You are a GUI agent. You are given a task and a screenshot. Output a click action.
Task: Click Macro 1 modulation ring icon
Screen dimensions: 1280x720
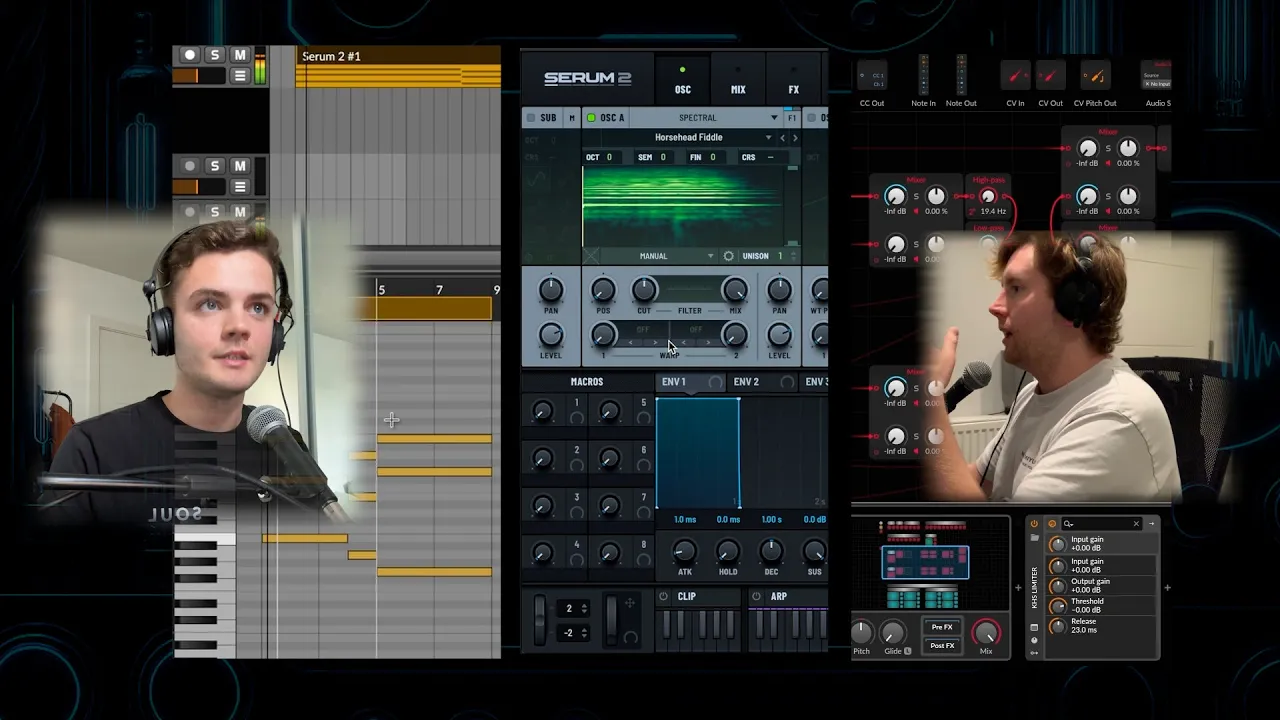point(576,418)
